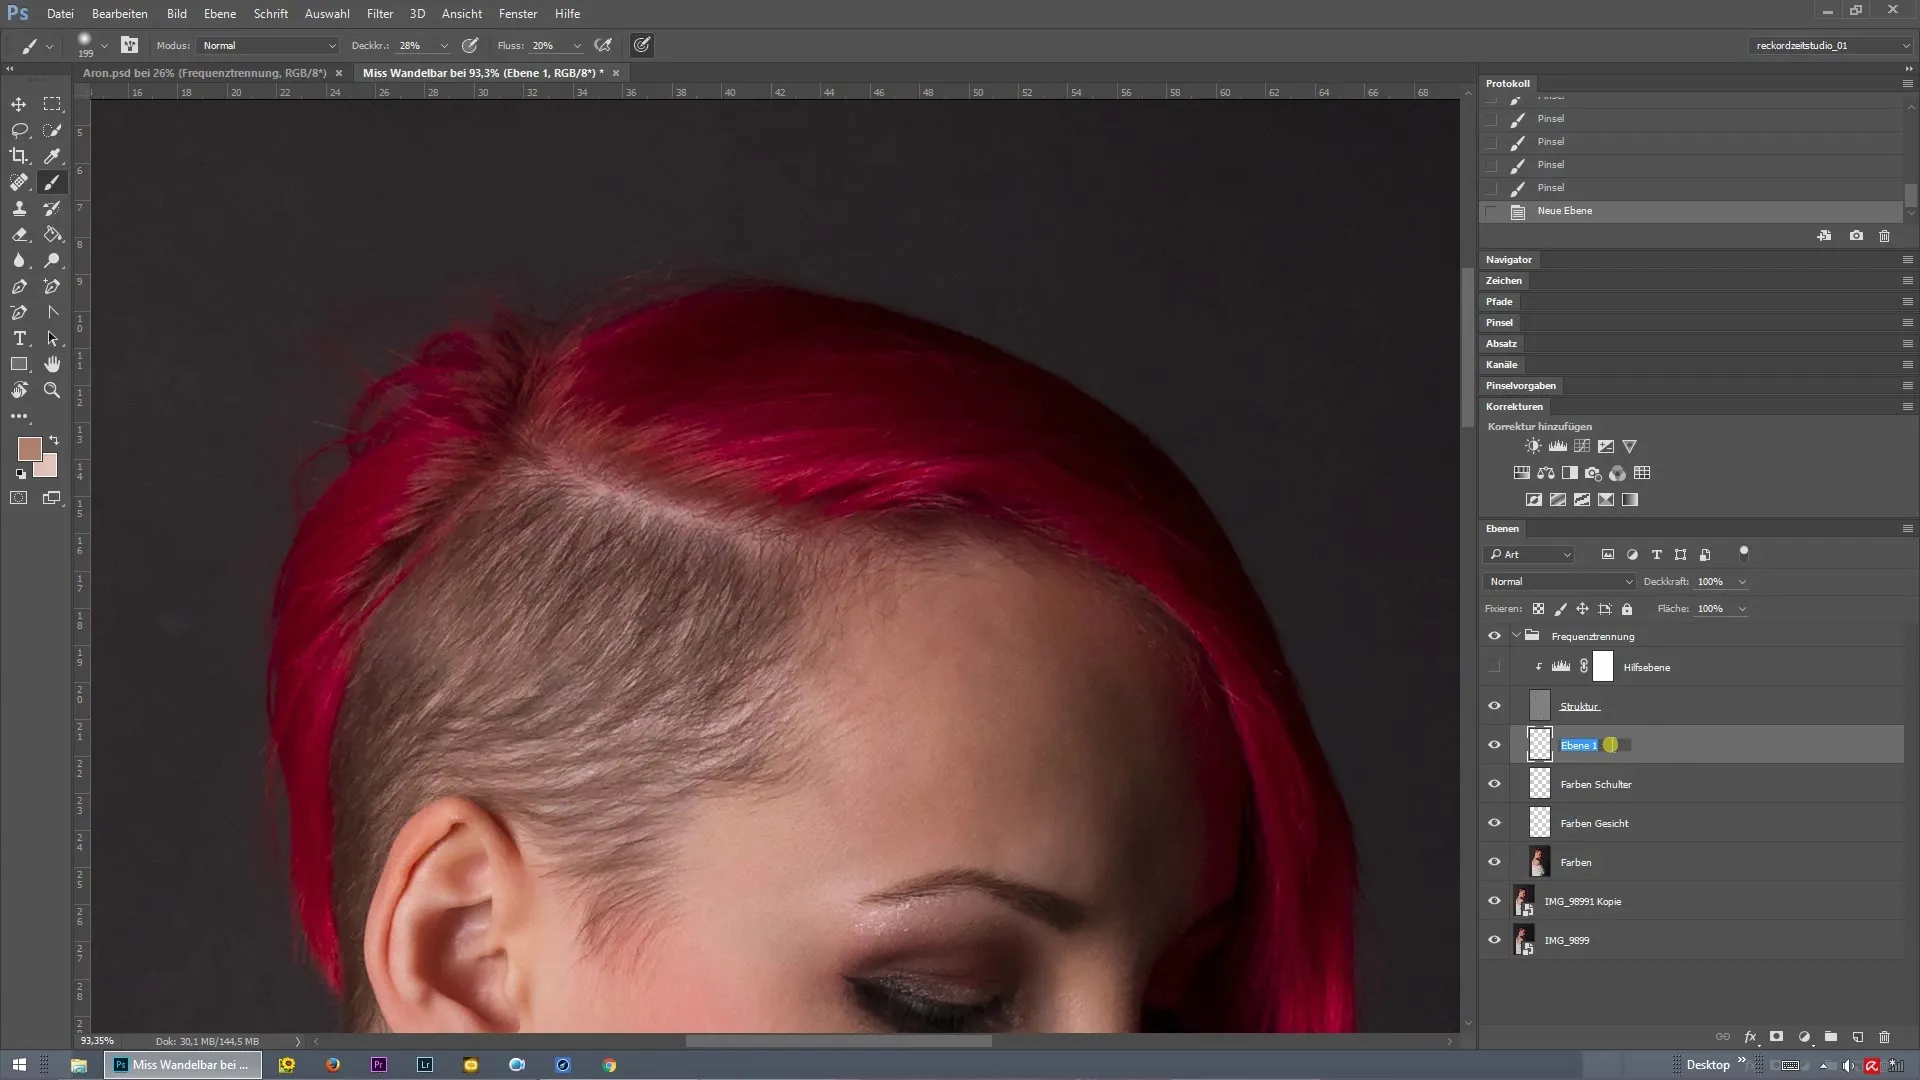Click the background color swatch
The height and width of the screenshot is (1080, 1920).
48,468
